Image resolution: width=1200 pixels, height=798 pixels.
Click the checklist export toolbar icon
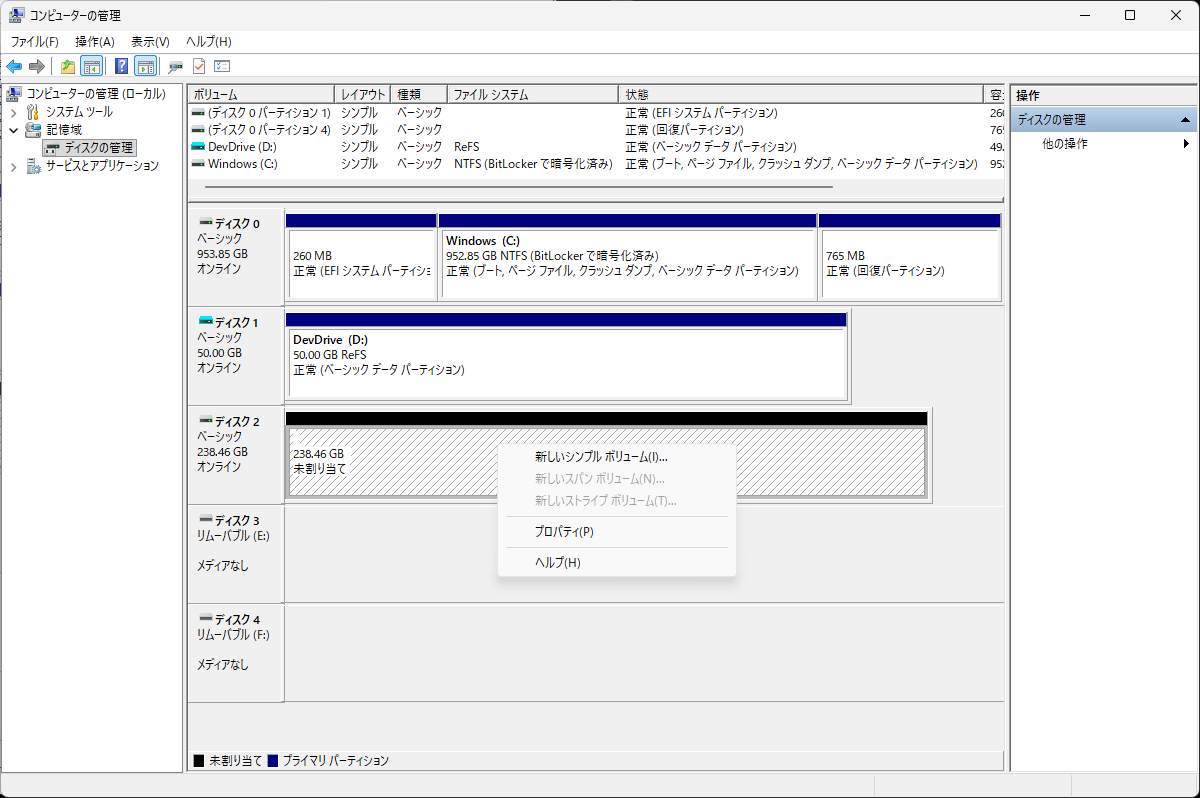pos(222,66)
